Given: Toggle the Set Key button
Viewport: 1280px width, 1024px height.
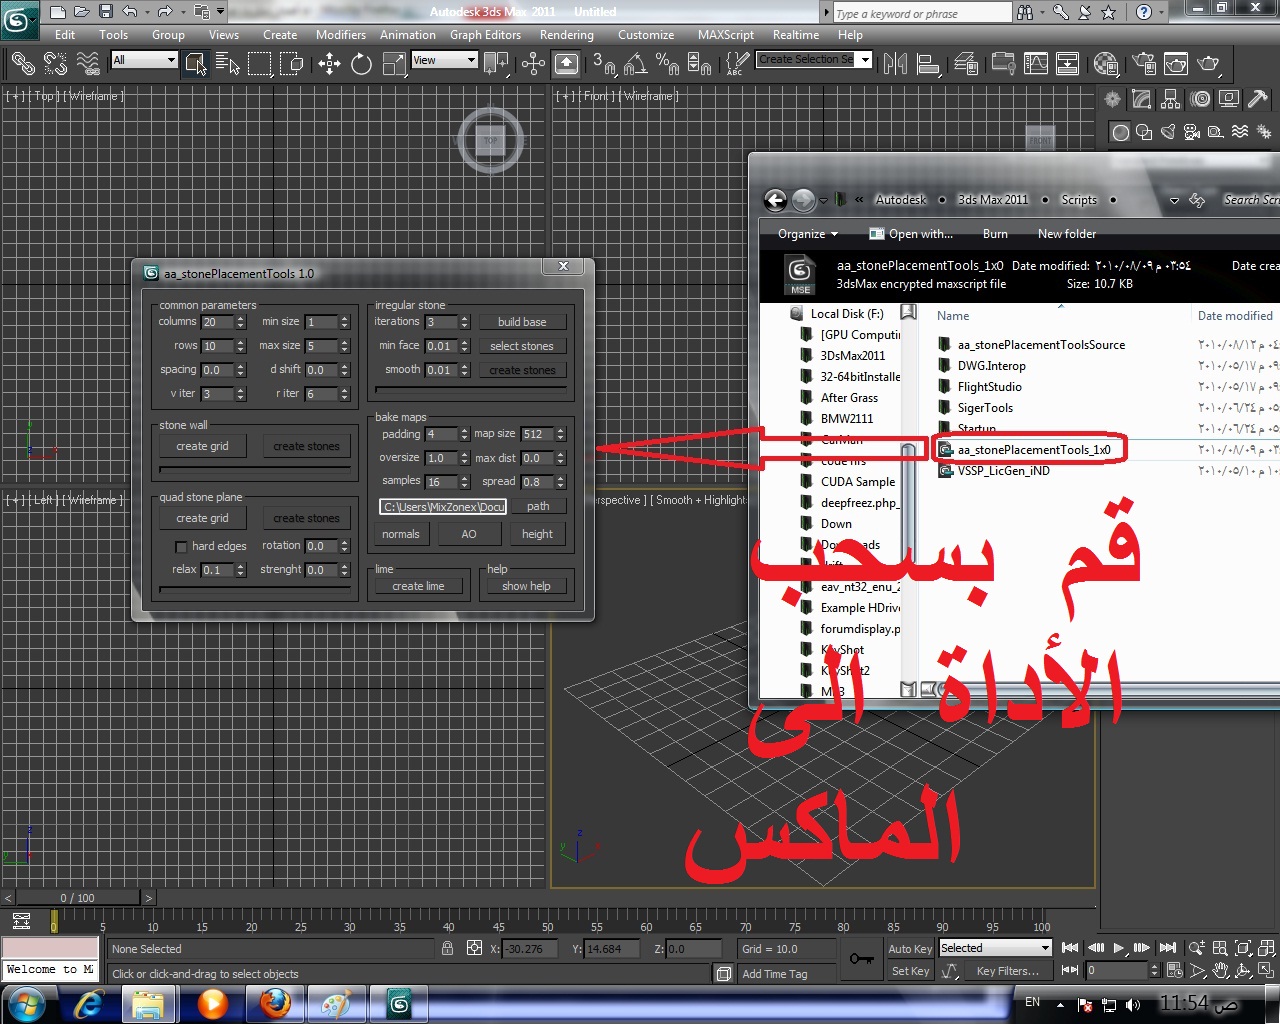Looking at the screenshot, I should (x=910, y=971).
